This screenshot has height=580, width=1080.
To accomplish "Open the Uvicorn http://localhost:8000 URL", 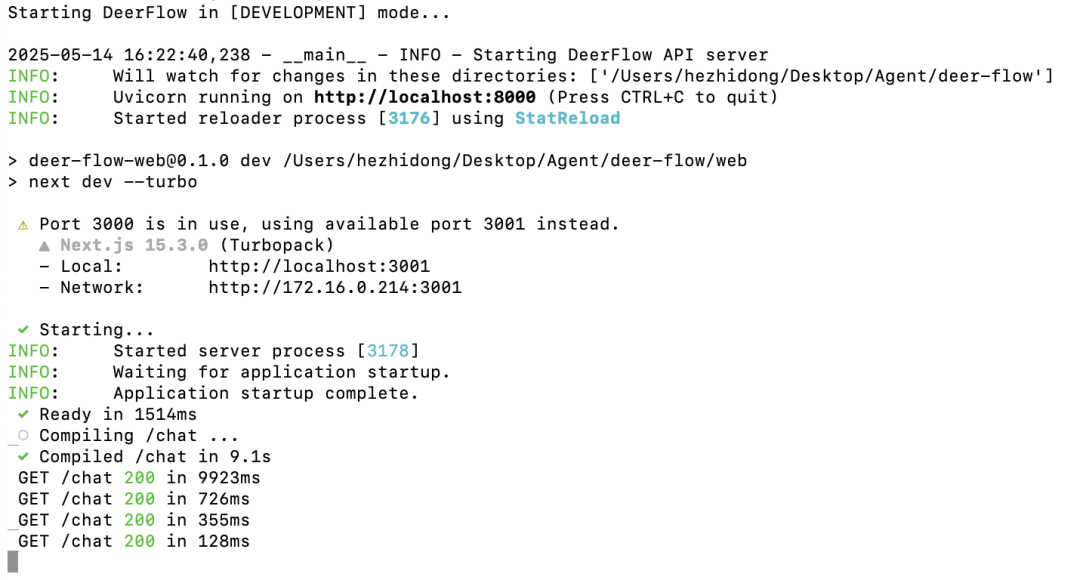I will (x=425, y=97).
